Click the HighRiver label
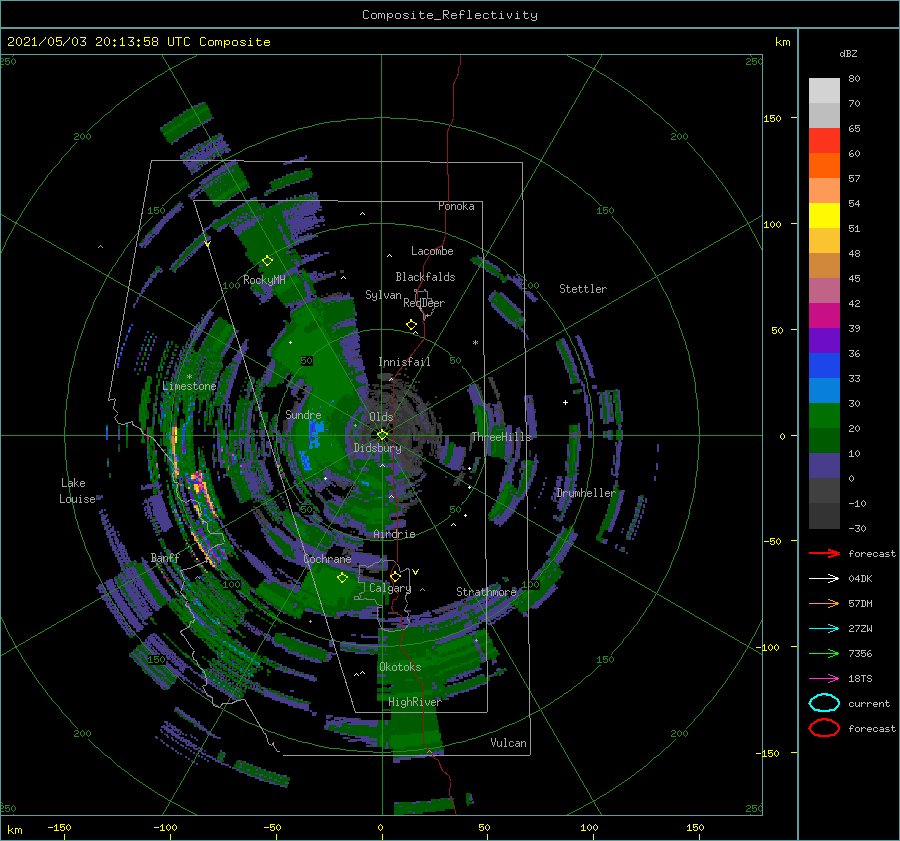Screen dimensions: 900x841 (x=414, y=702)
